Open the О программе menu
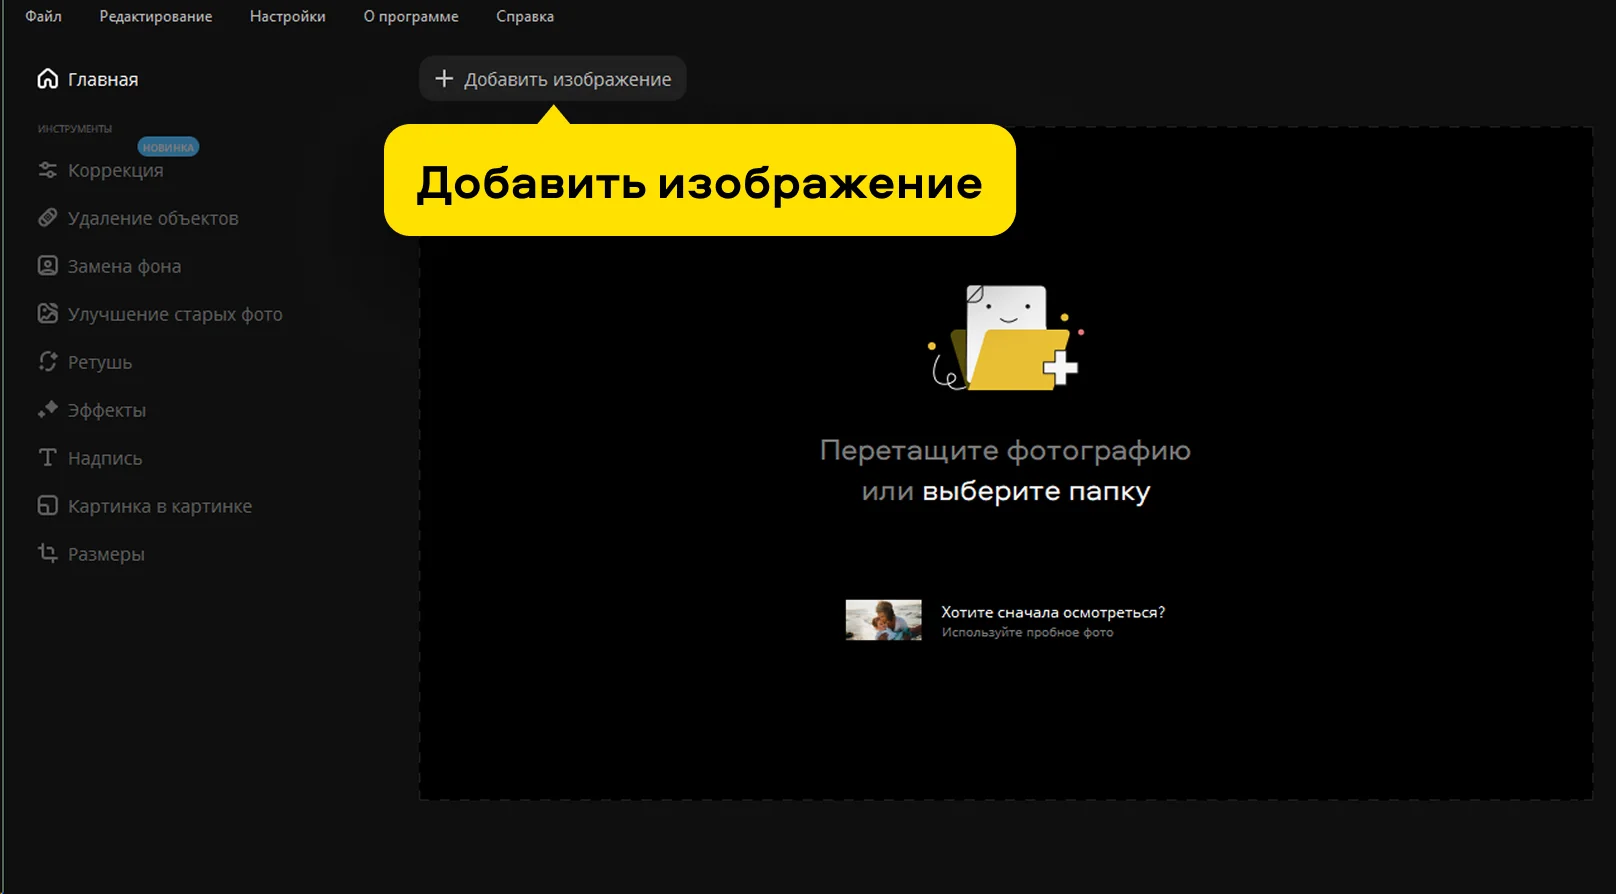1616x894 pixels. pos(411,16)
